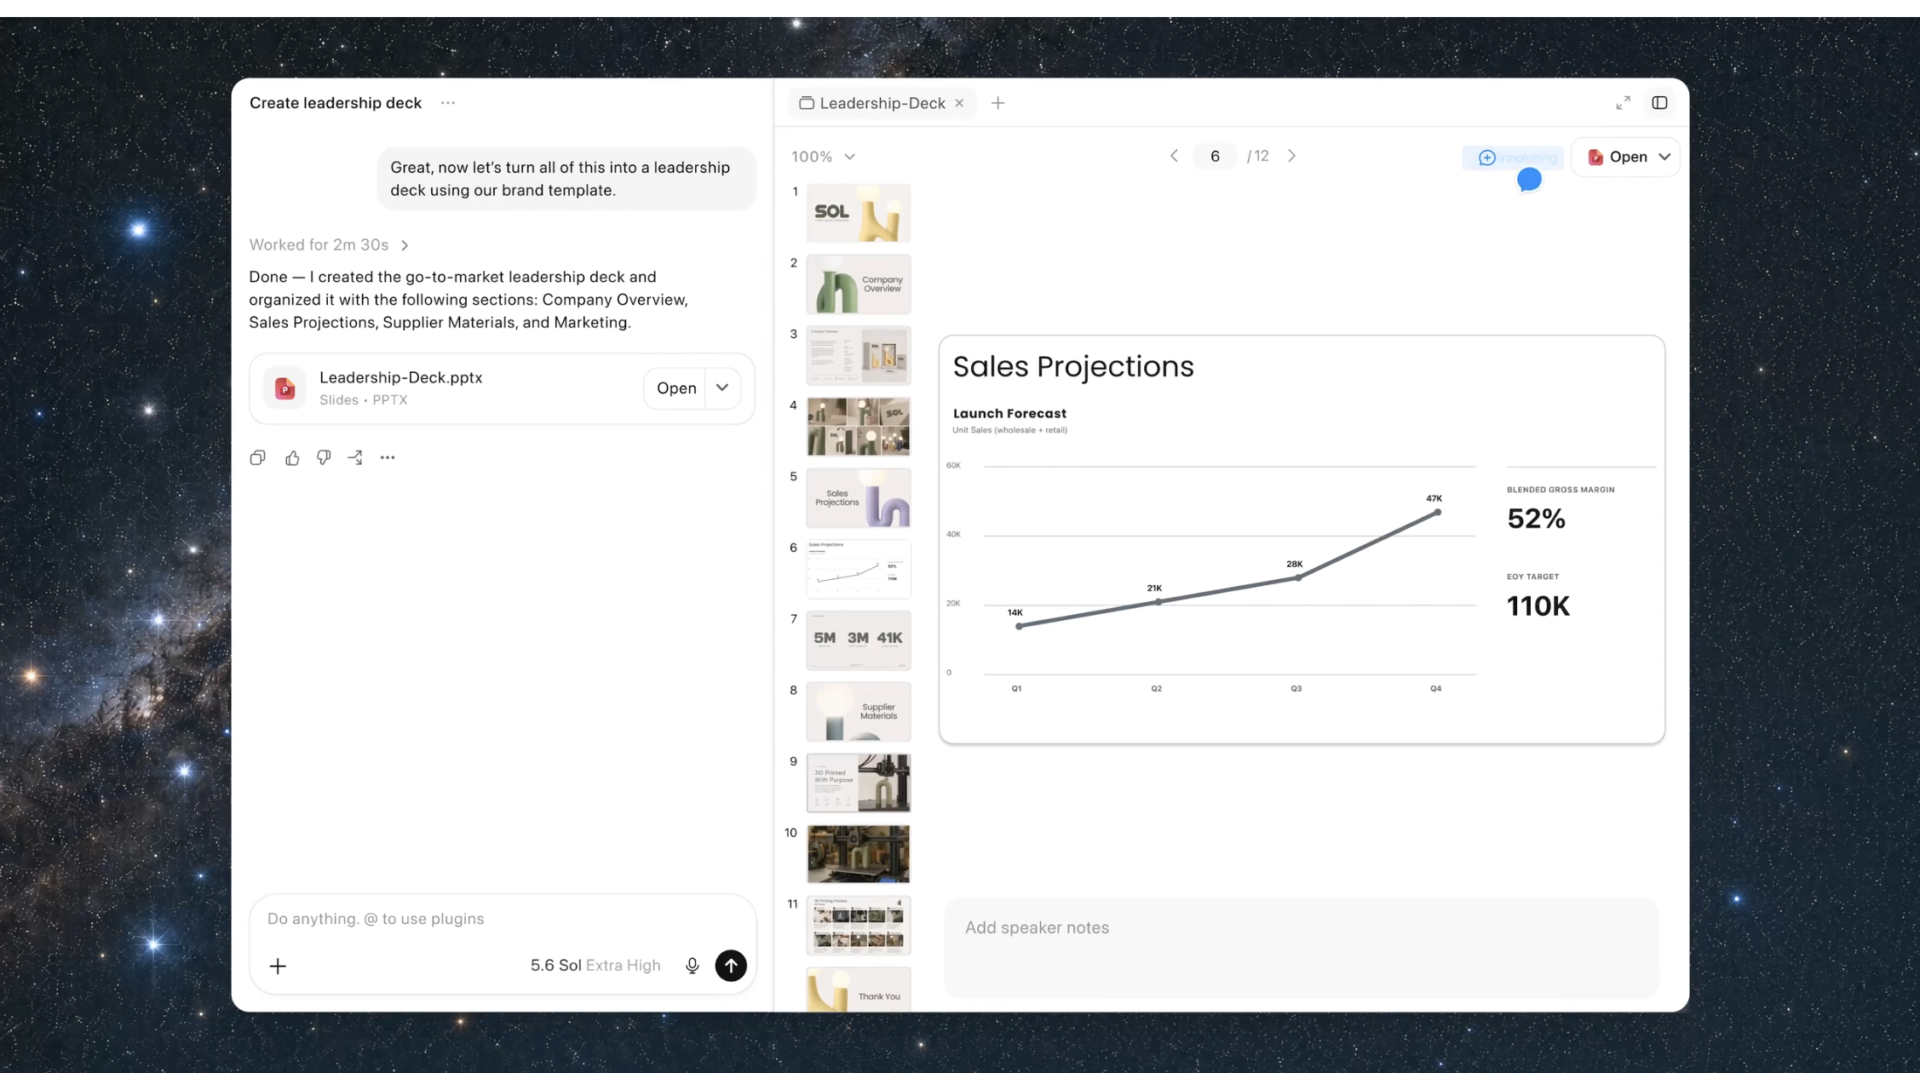Go to next slide
This screenshot has height=1073, width=1920.
(x=1292, y=156)
